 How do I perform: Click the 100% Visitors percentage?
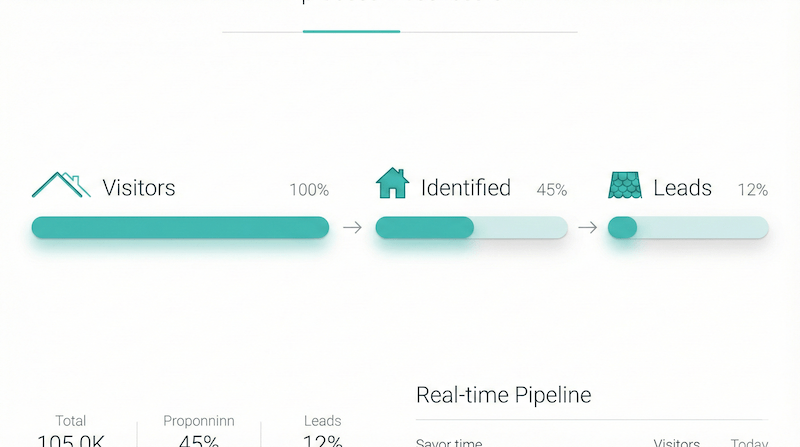tap(309, 190)
